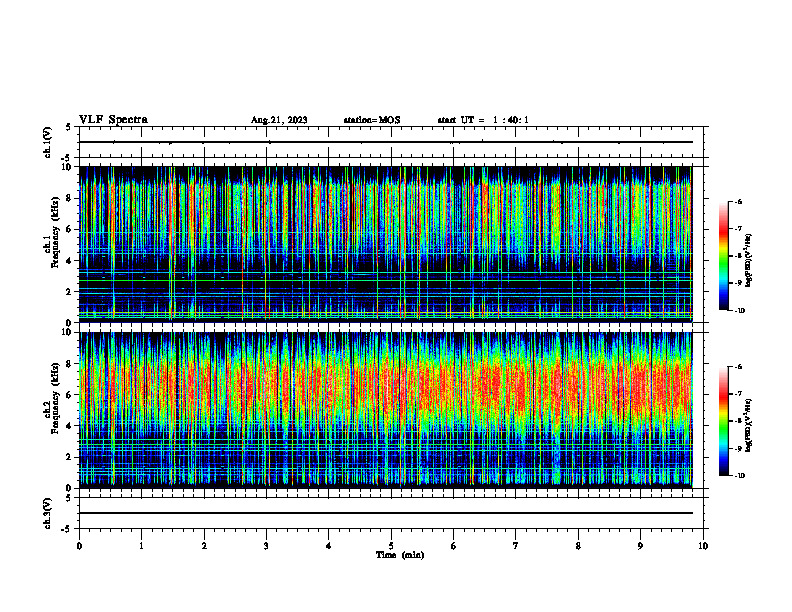
Task: Click the "2" tick on the time axis
Action: [x=204, y=546]
